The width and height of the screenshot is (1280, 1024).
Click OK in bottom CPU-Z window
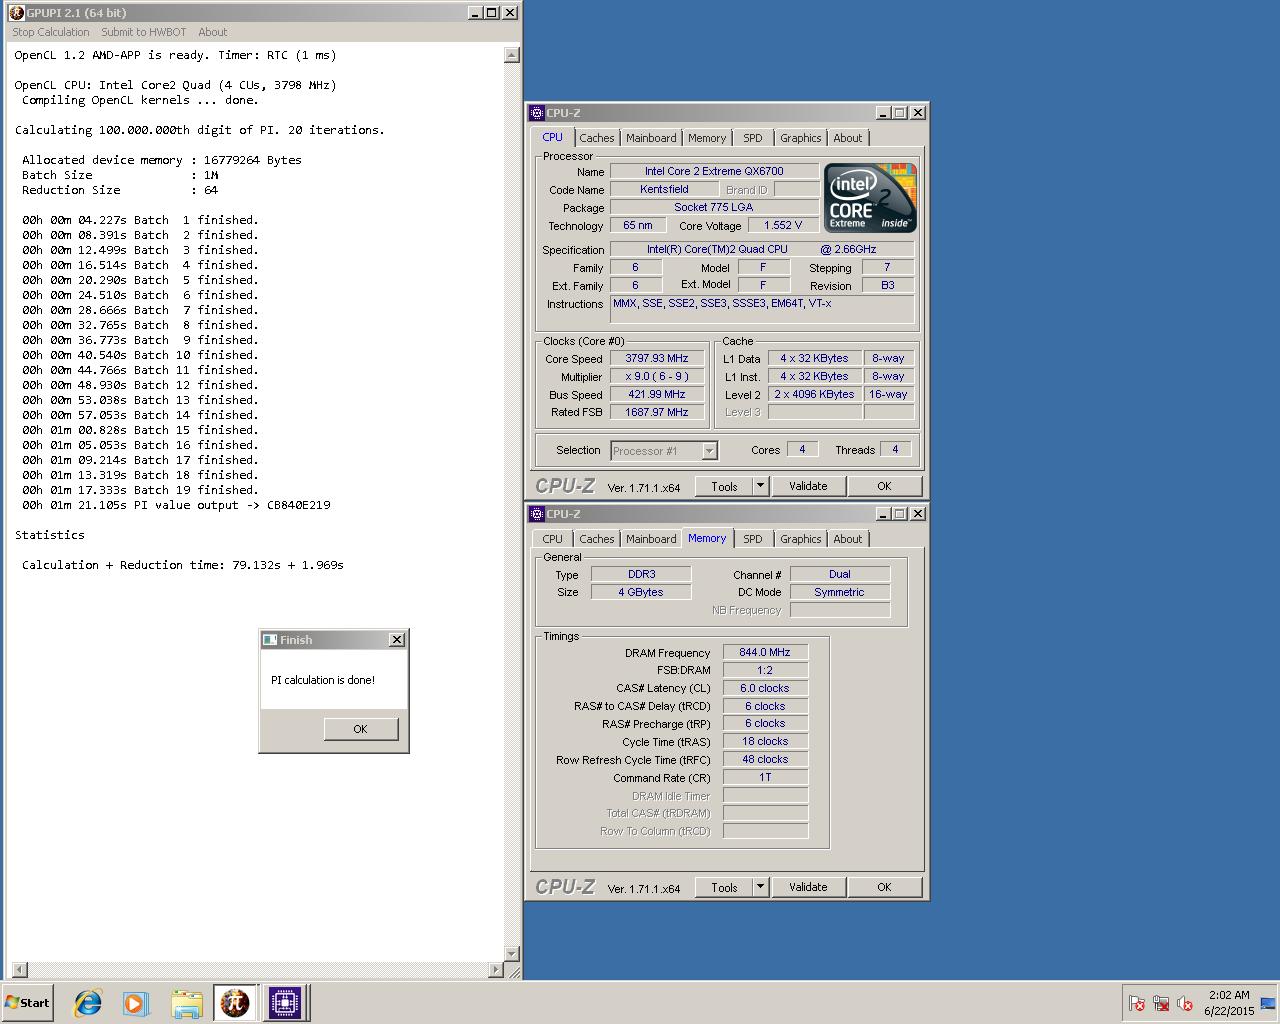884,887
